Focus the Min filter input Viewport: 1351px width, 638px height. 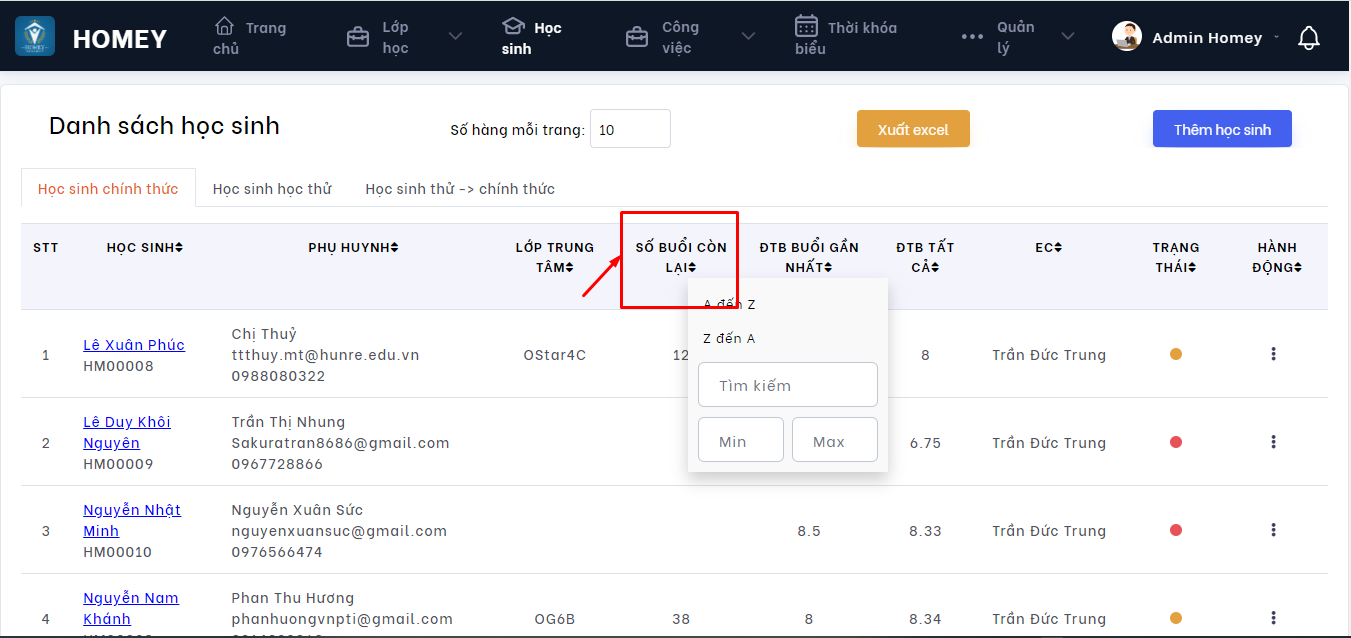(x=740, y=441)
